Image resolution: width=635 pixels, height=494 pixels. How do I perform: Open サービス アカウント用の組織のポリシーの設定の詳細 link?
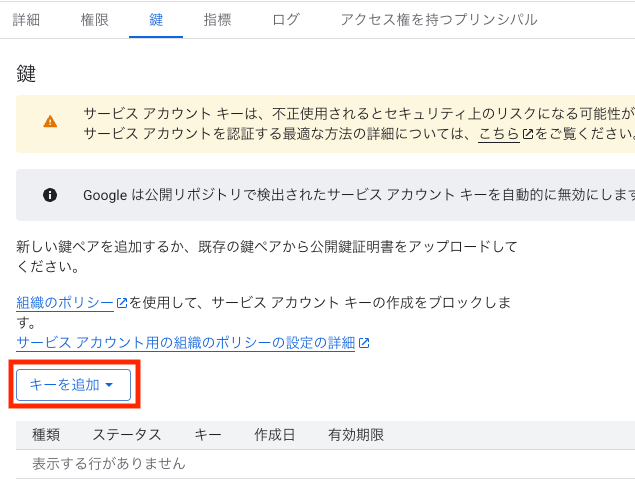[x=185, y=343]
